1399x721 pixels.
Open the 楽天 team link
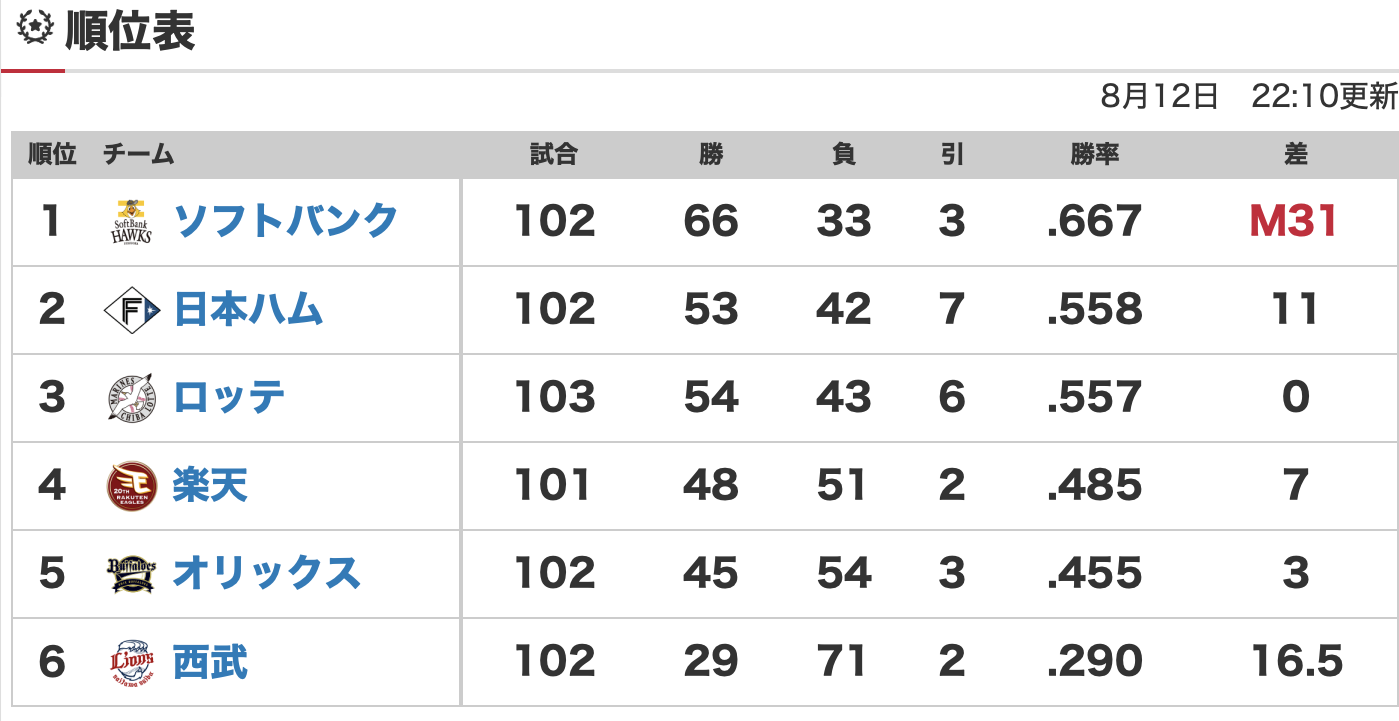(x=210, y=485)
